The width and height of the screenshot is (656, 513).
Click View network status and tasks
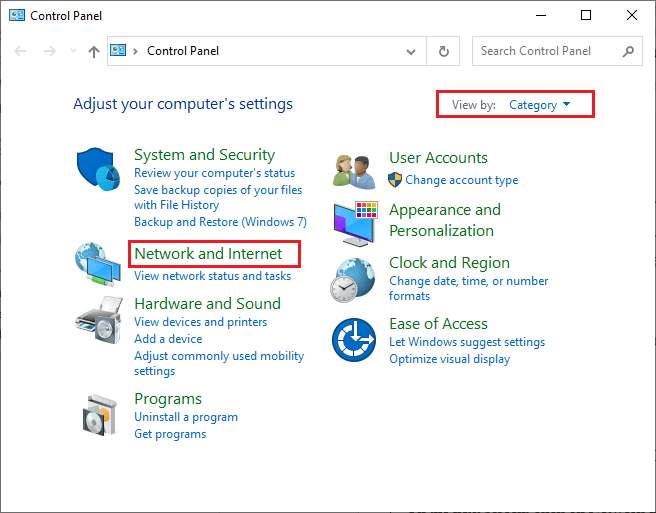212,276
